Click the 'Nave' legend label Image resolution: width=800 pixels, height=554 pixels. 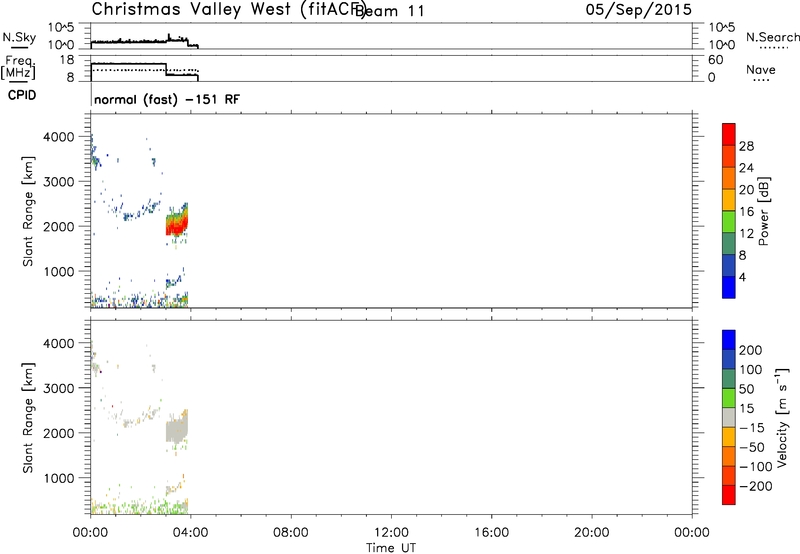761,70
